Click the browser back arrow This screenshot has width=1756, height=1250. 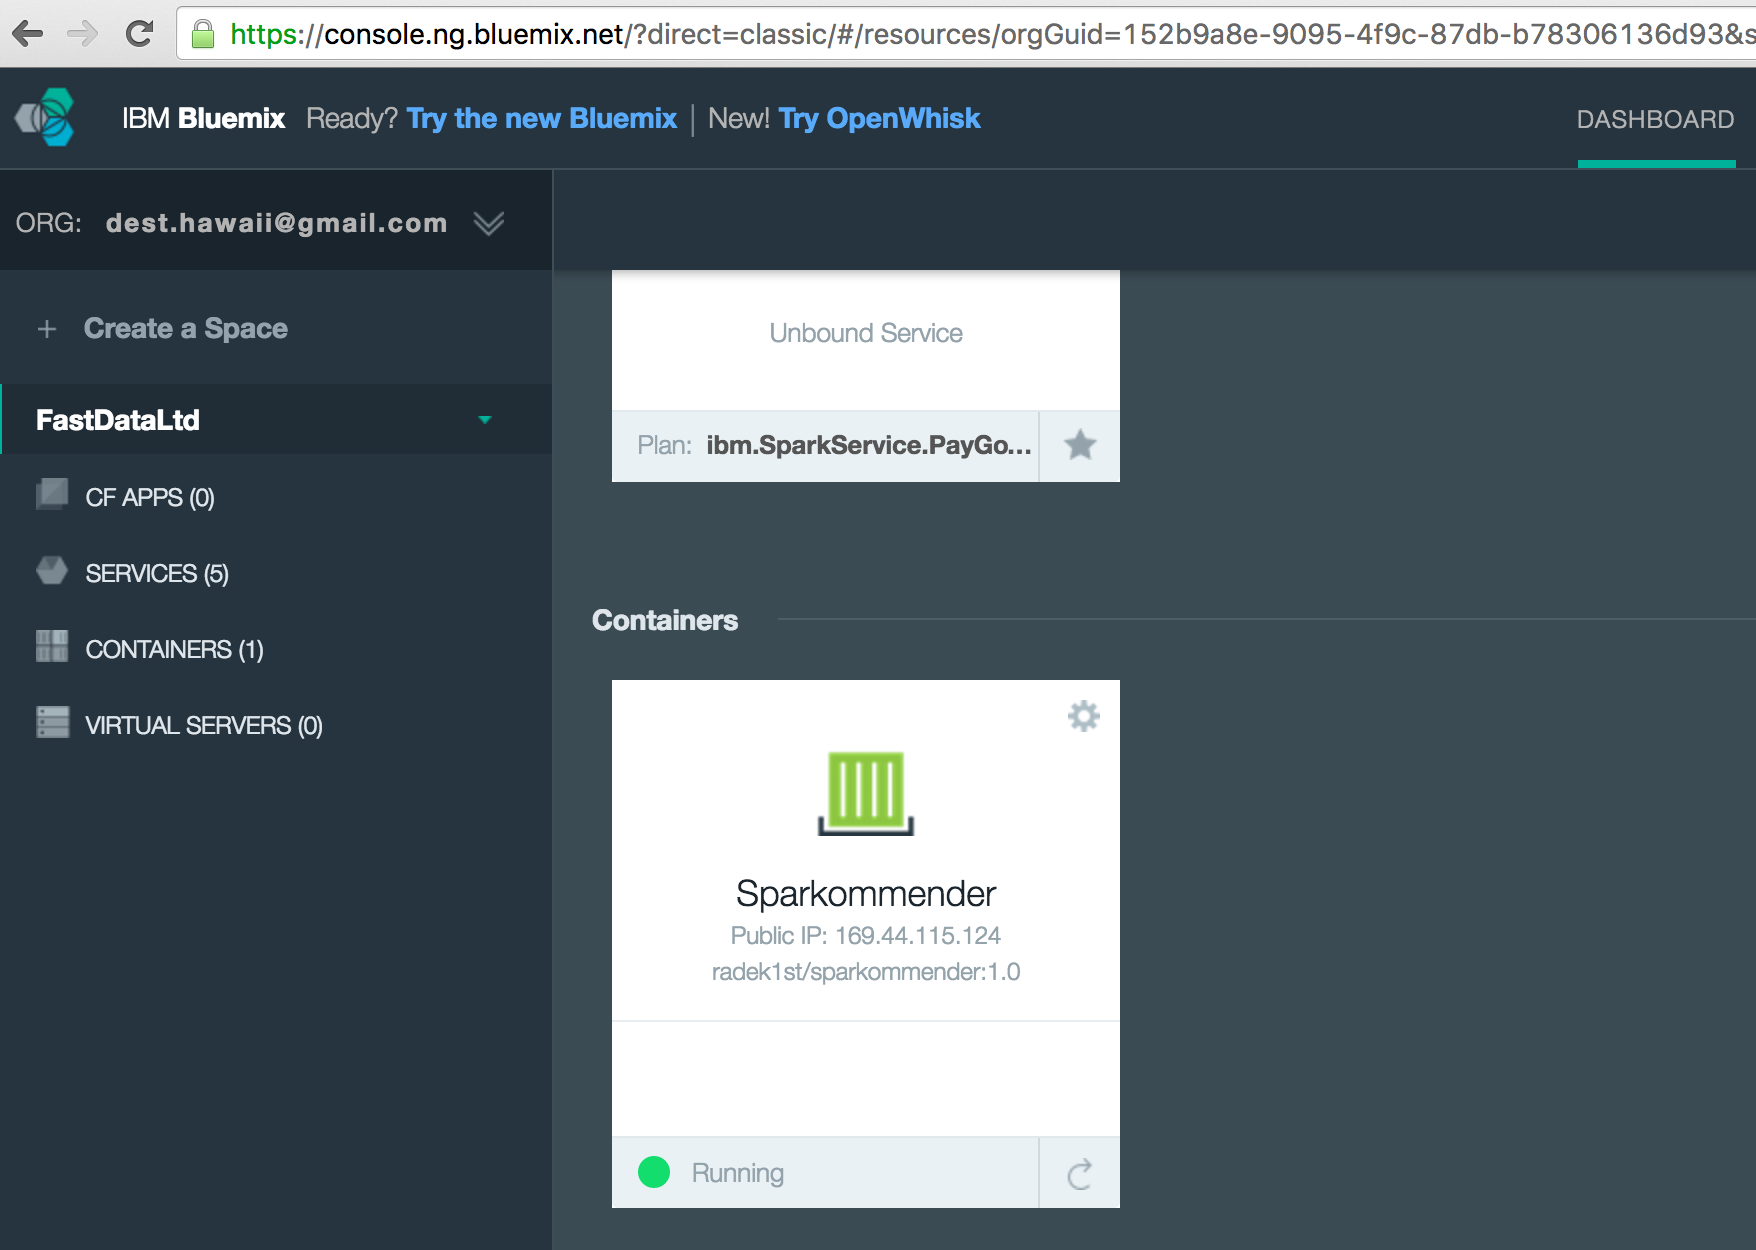pos(28,34)
